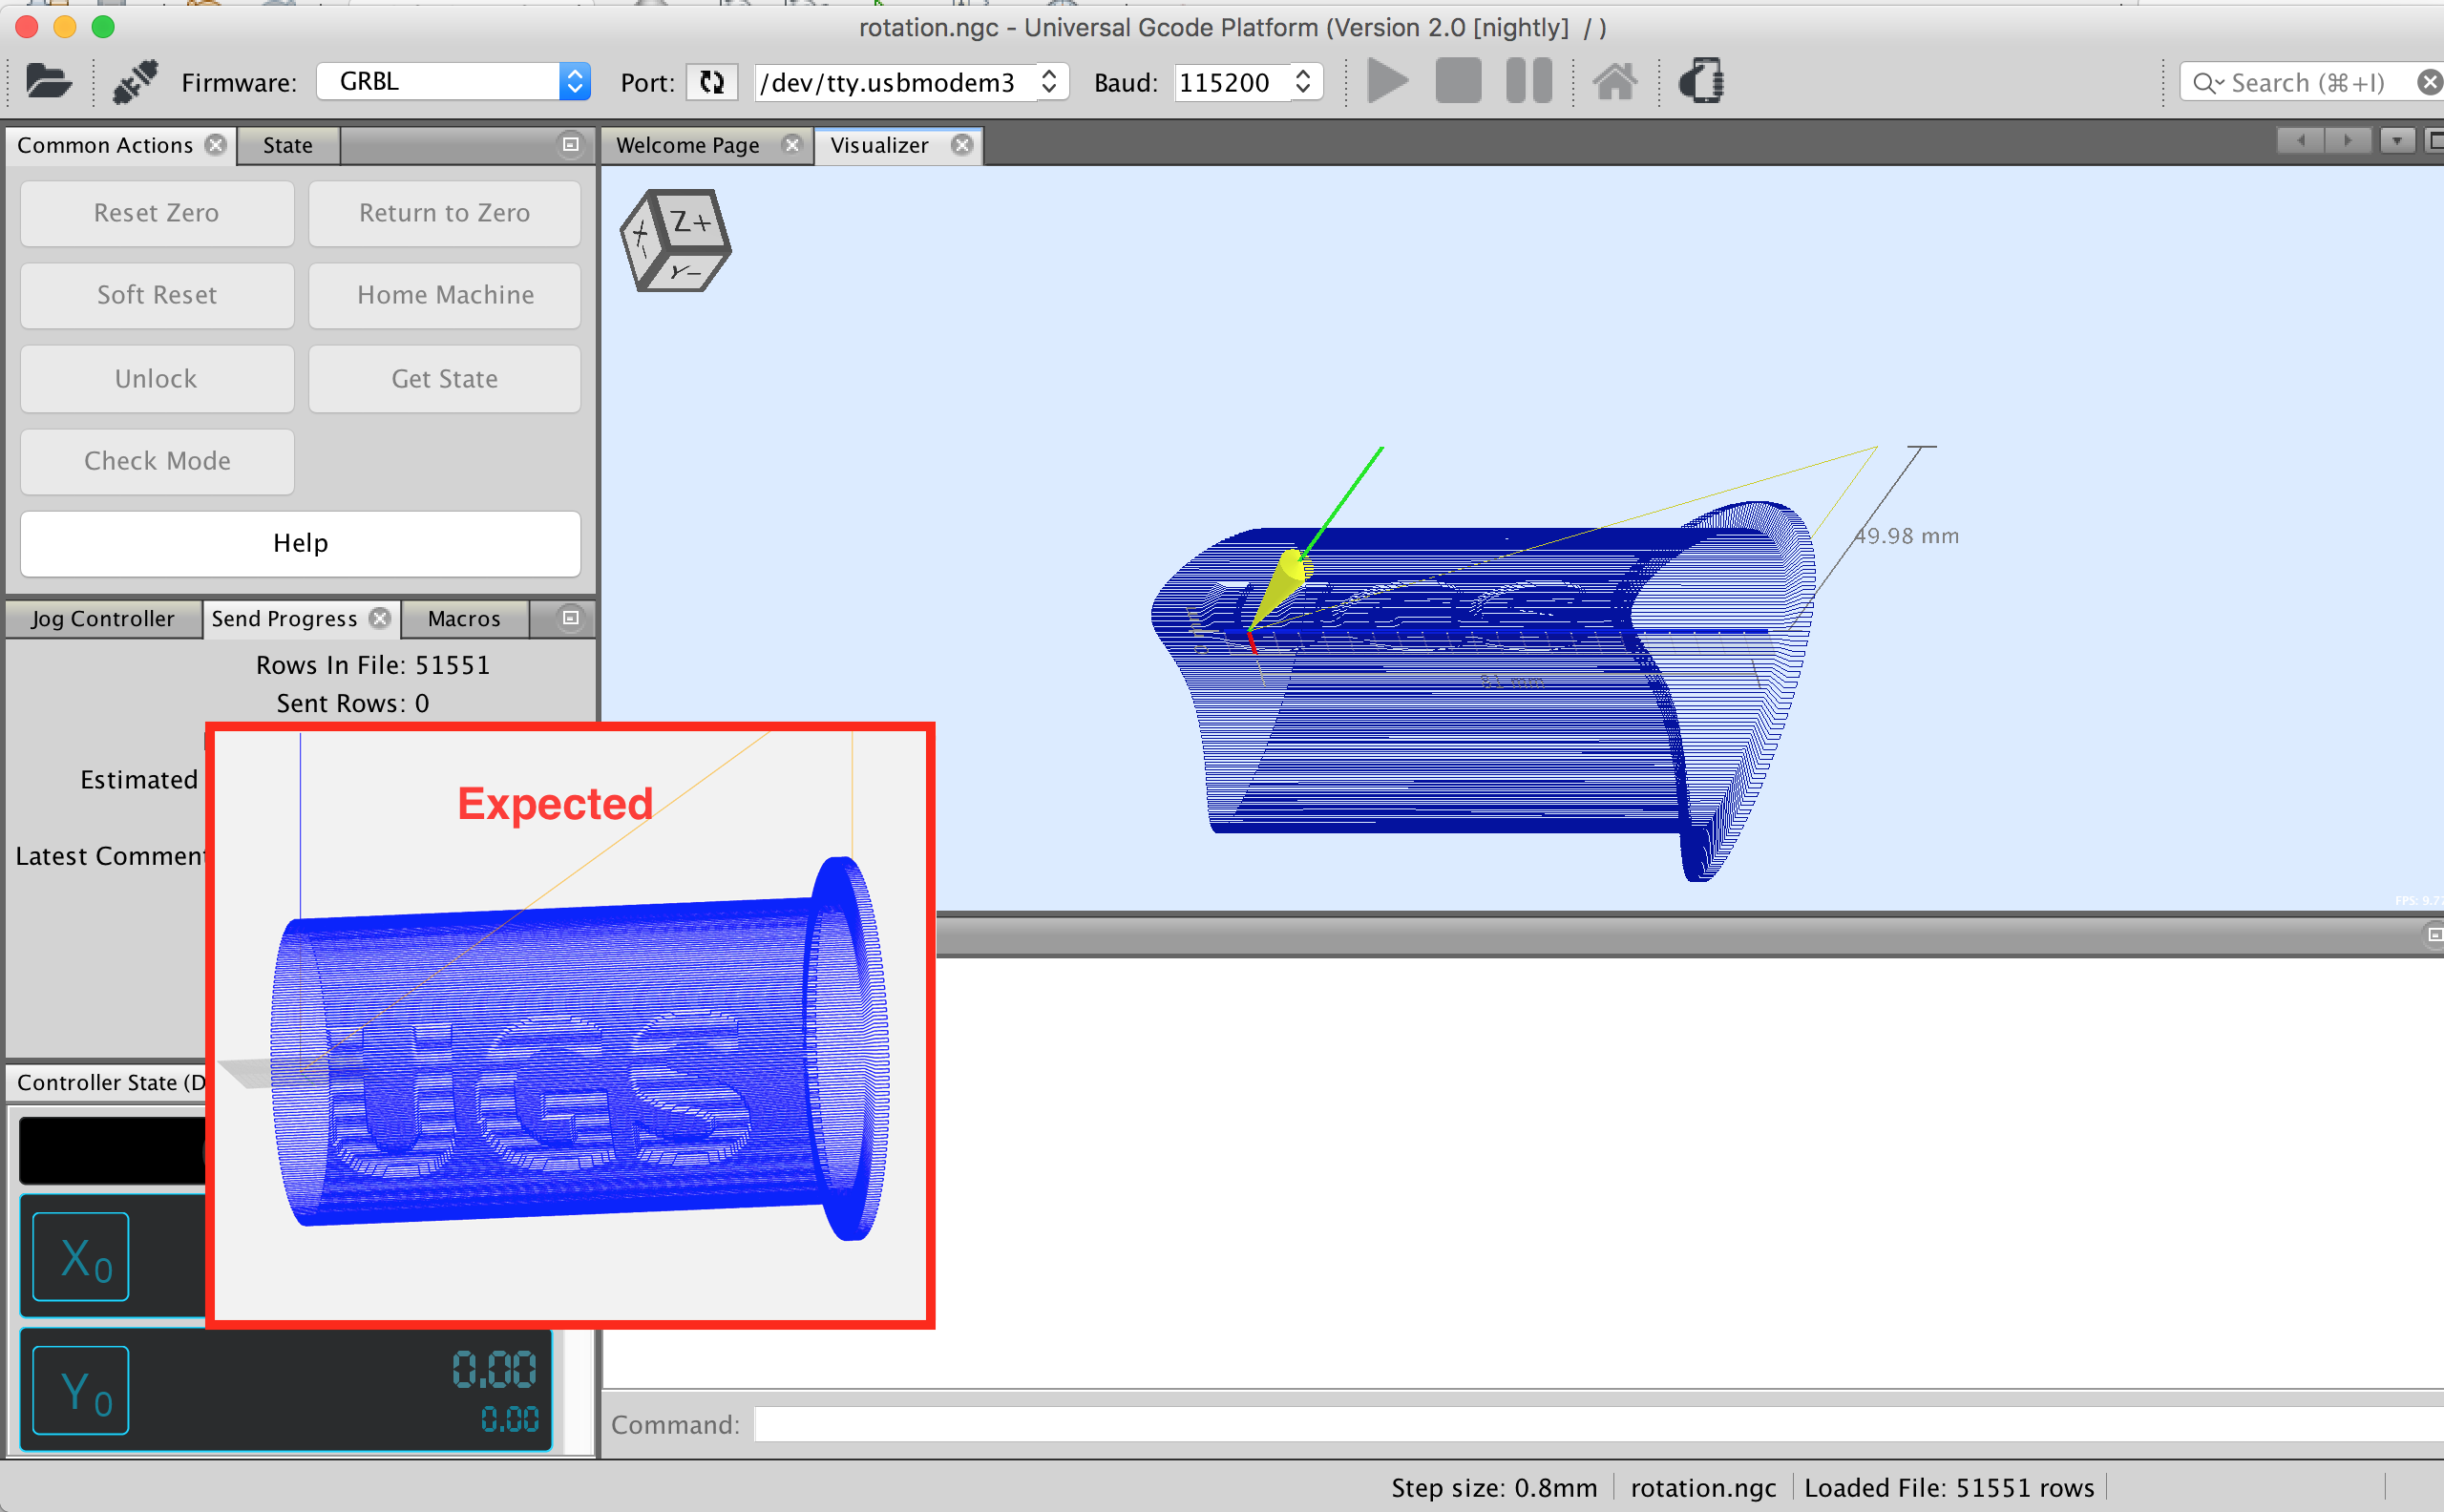Click the home machine house icon

click(x=1615, y=81)
